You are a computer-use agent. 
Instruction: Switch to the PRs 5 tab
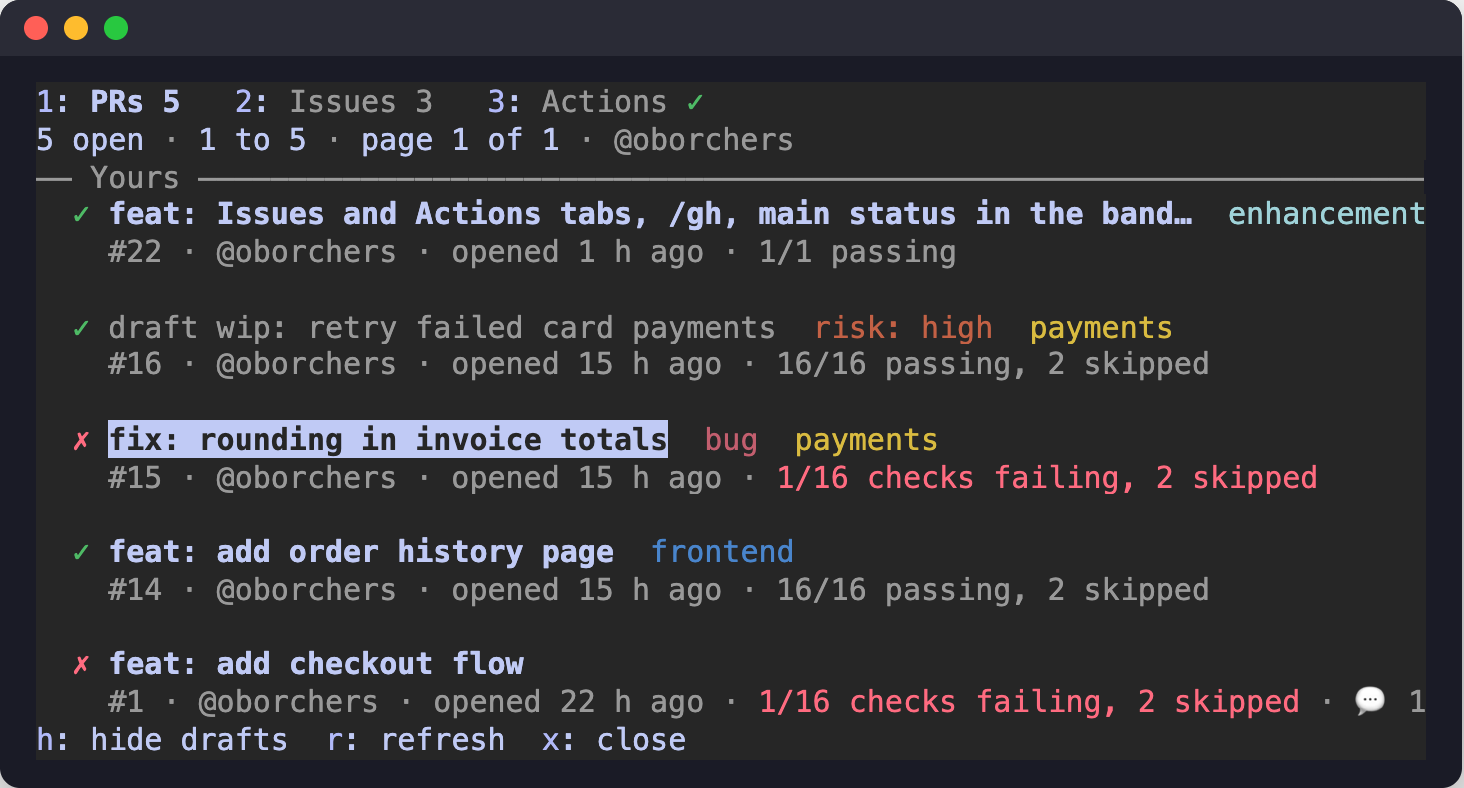pos(108,102)
